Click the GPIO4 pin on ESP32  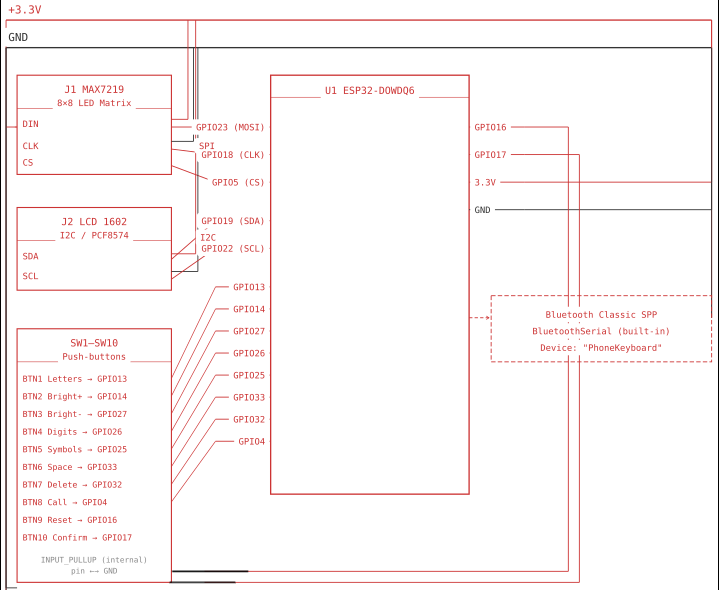251,441
